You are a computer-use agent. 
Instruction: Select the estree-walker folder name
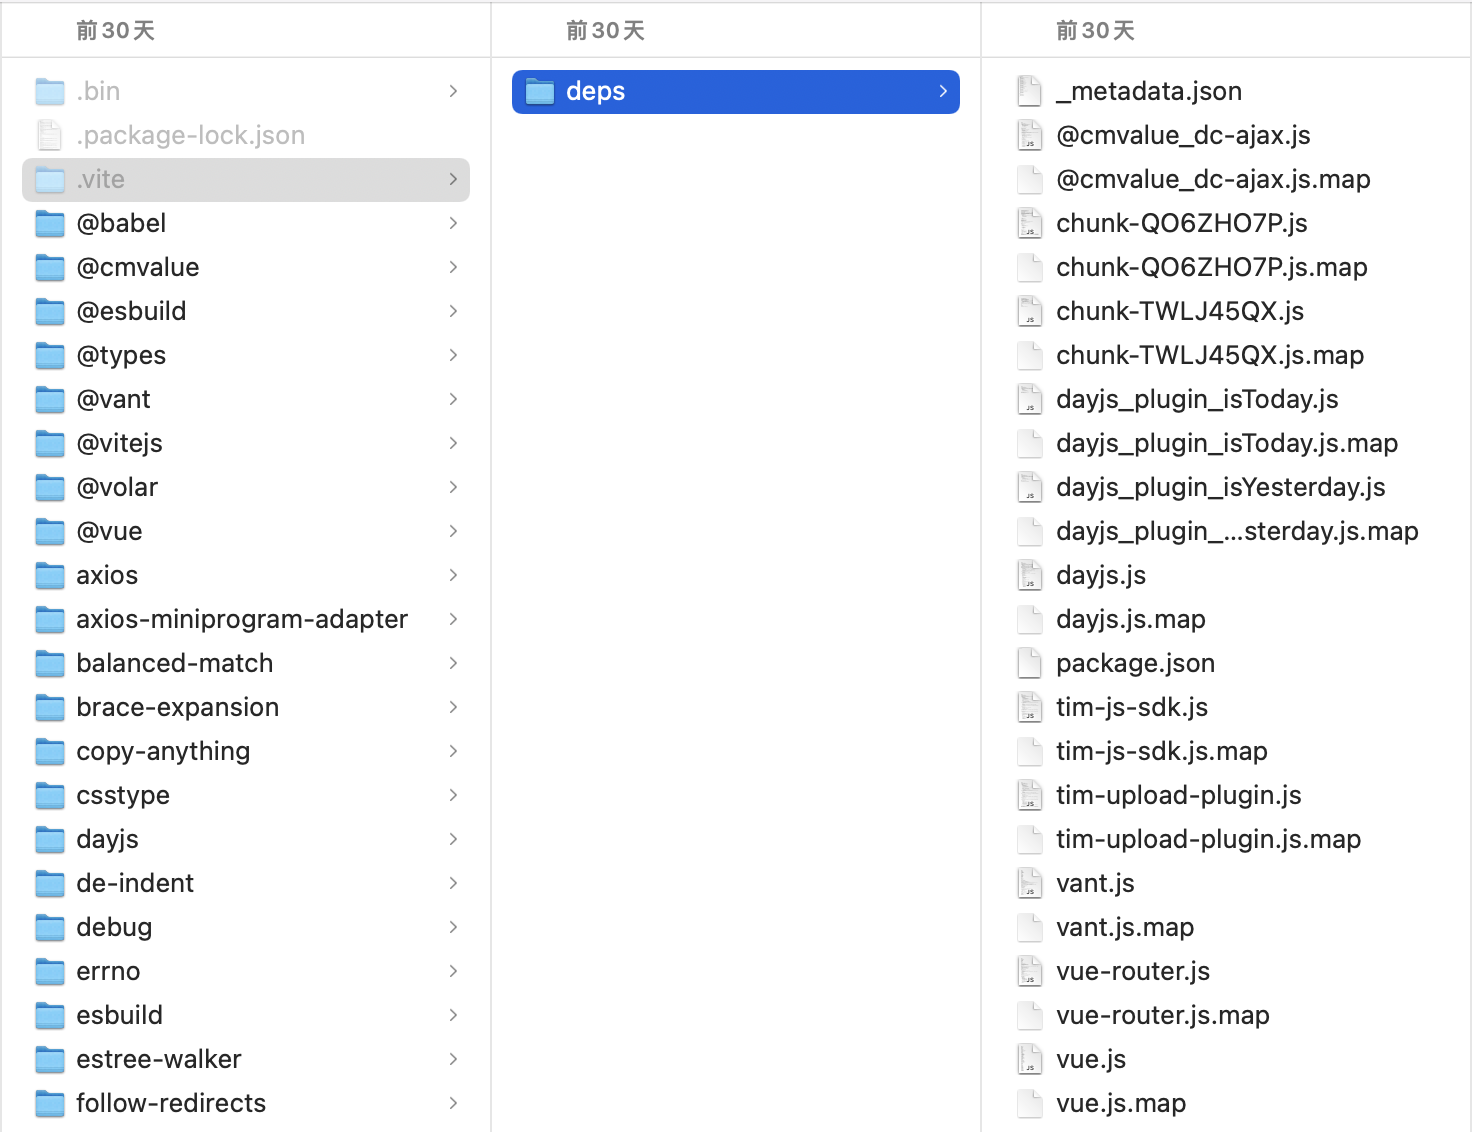pos(159,1060)
